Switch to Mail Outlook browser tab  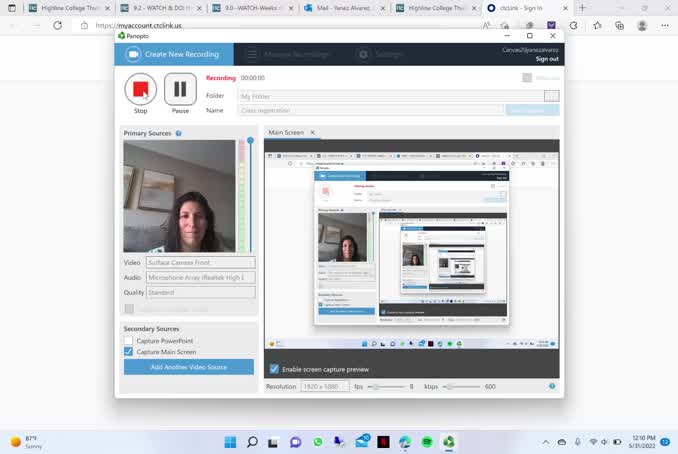click(345, 8)
